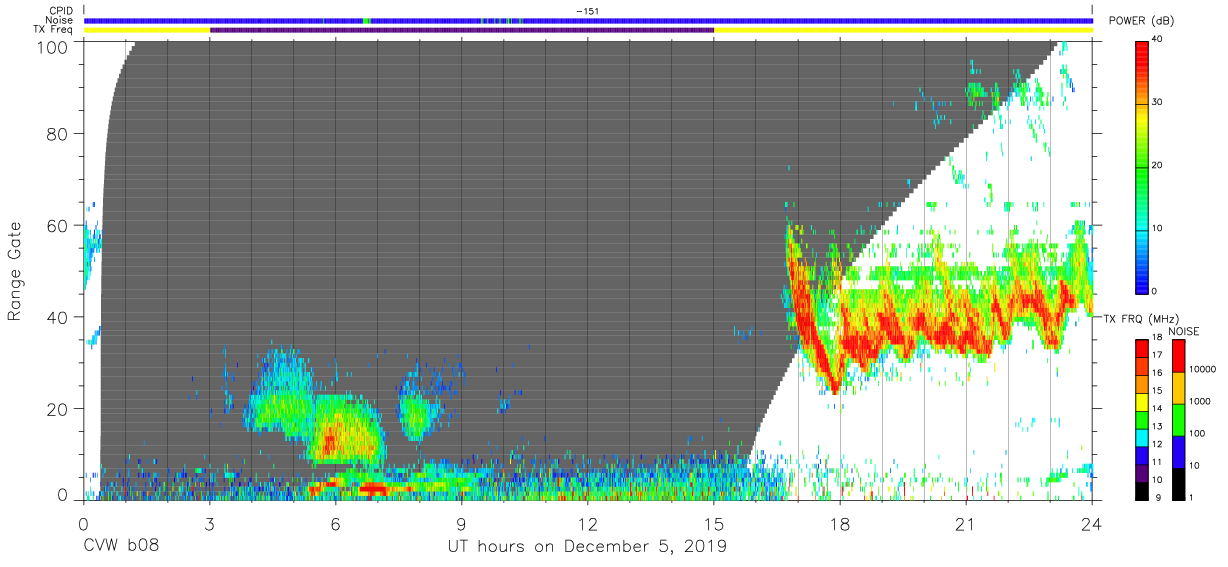Click the '18' tick on the UT hours axis
The image size is (1228, 567).
[x=840, y=524]
